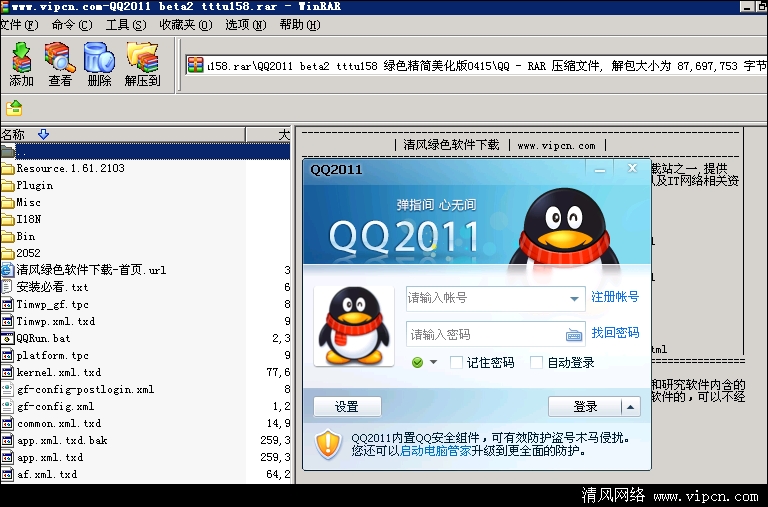
Task: Select the QQRun.bat file in the list
Action: [x=43, y=338]
